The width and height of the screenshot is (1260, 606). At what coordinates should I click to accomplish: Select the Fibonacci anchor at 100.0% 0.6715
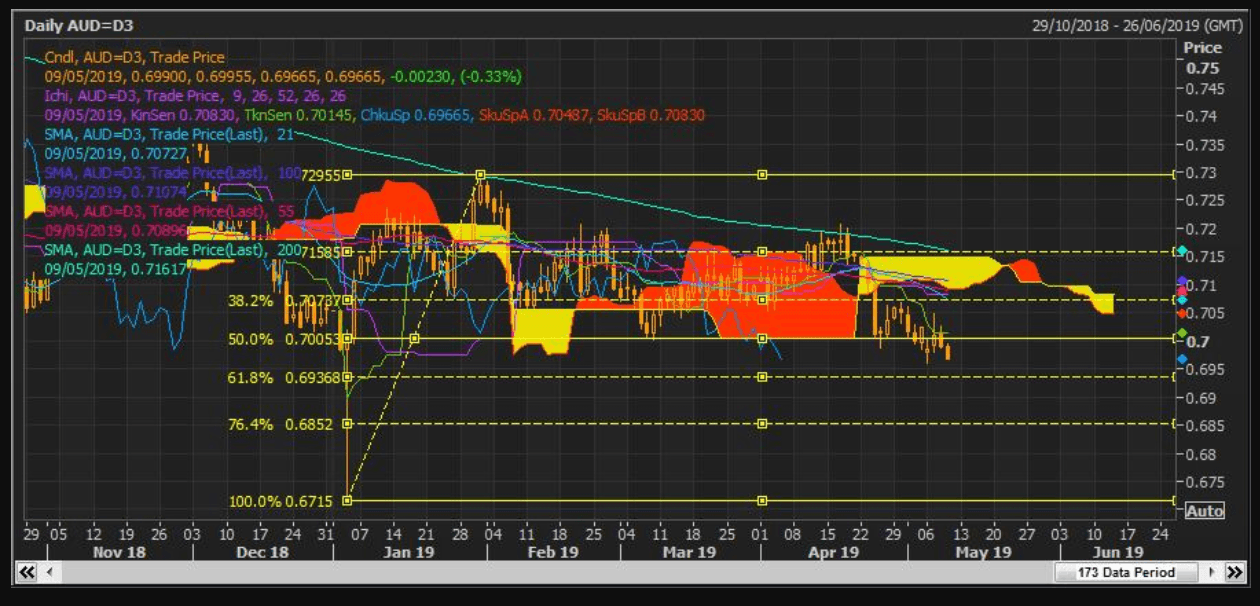click(348, 500)
